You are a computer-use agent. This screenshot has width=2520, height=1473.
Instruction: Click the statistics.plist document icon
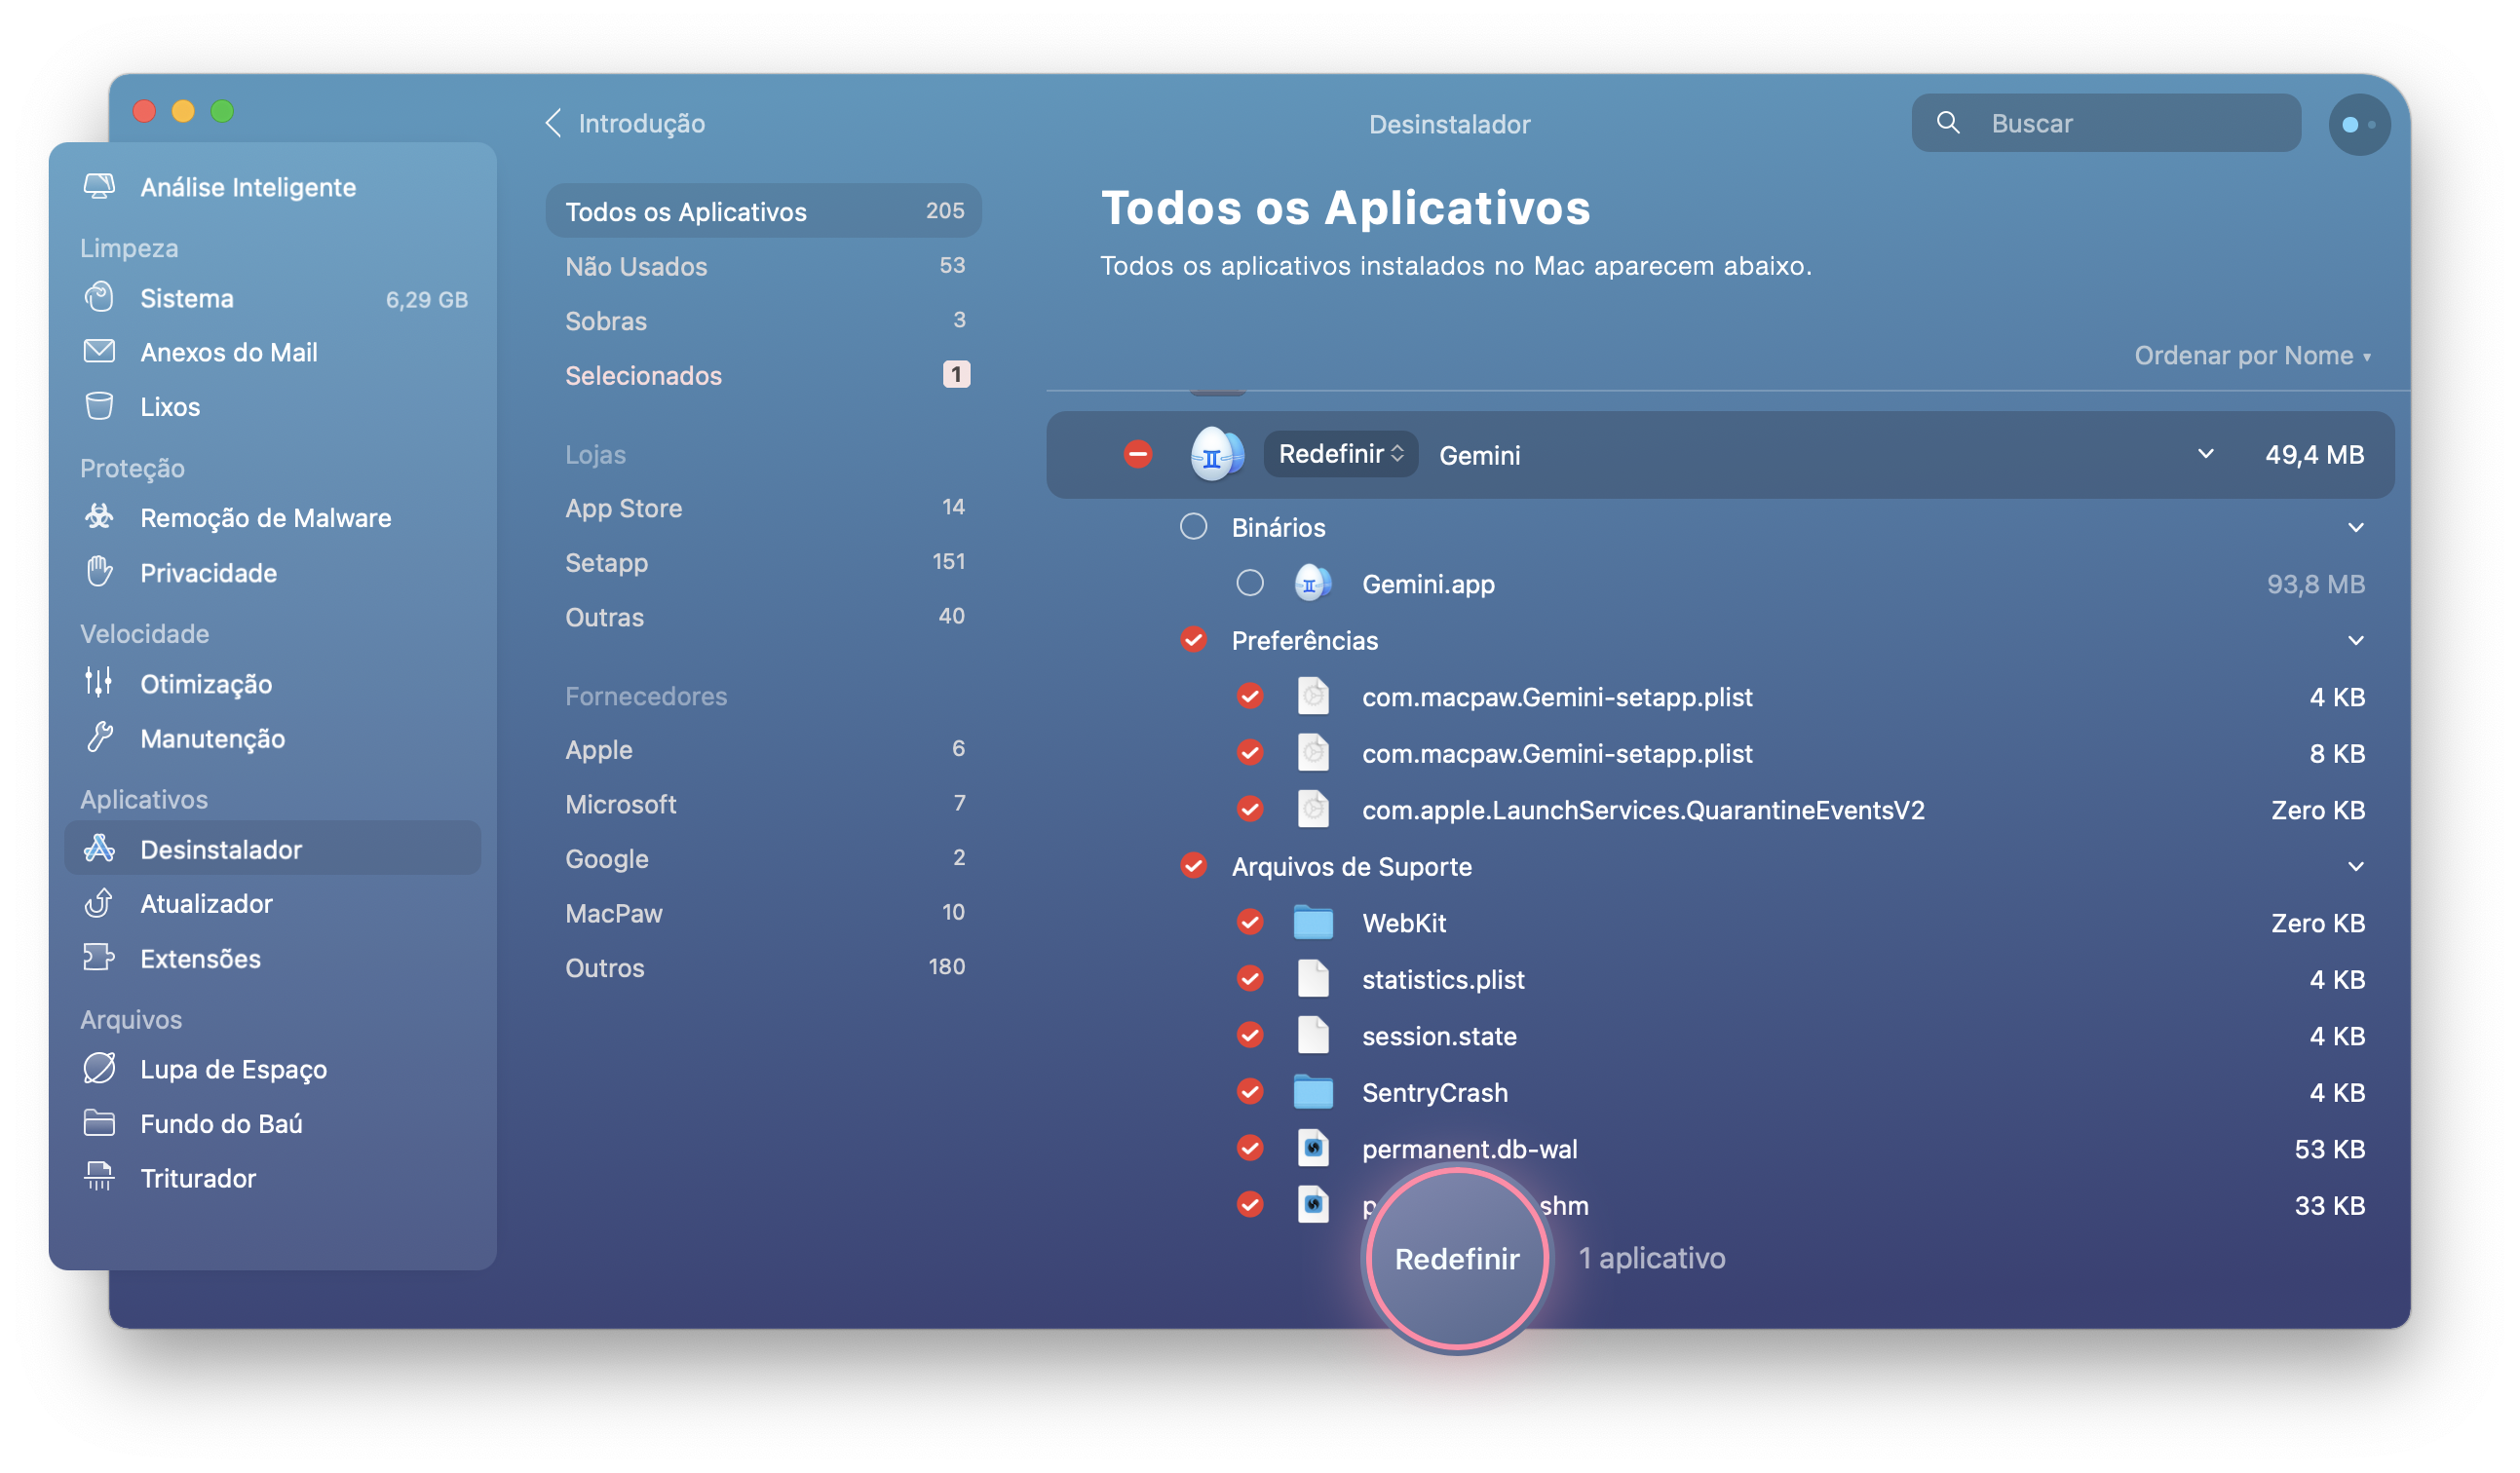point(1313,979)
